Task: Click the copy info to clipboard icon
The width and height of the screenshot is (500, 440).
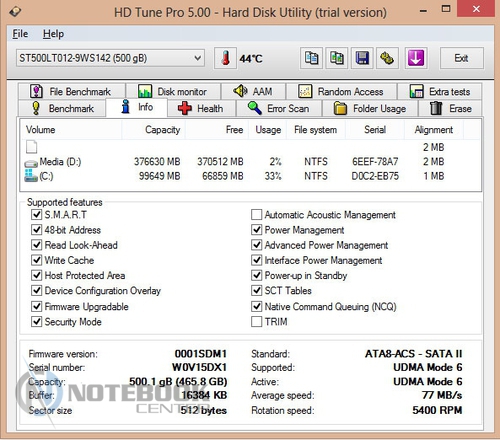Action: pos(311,58)
